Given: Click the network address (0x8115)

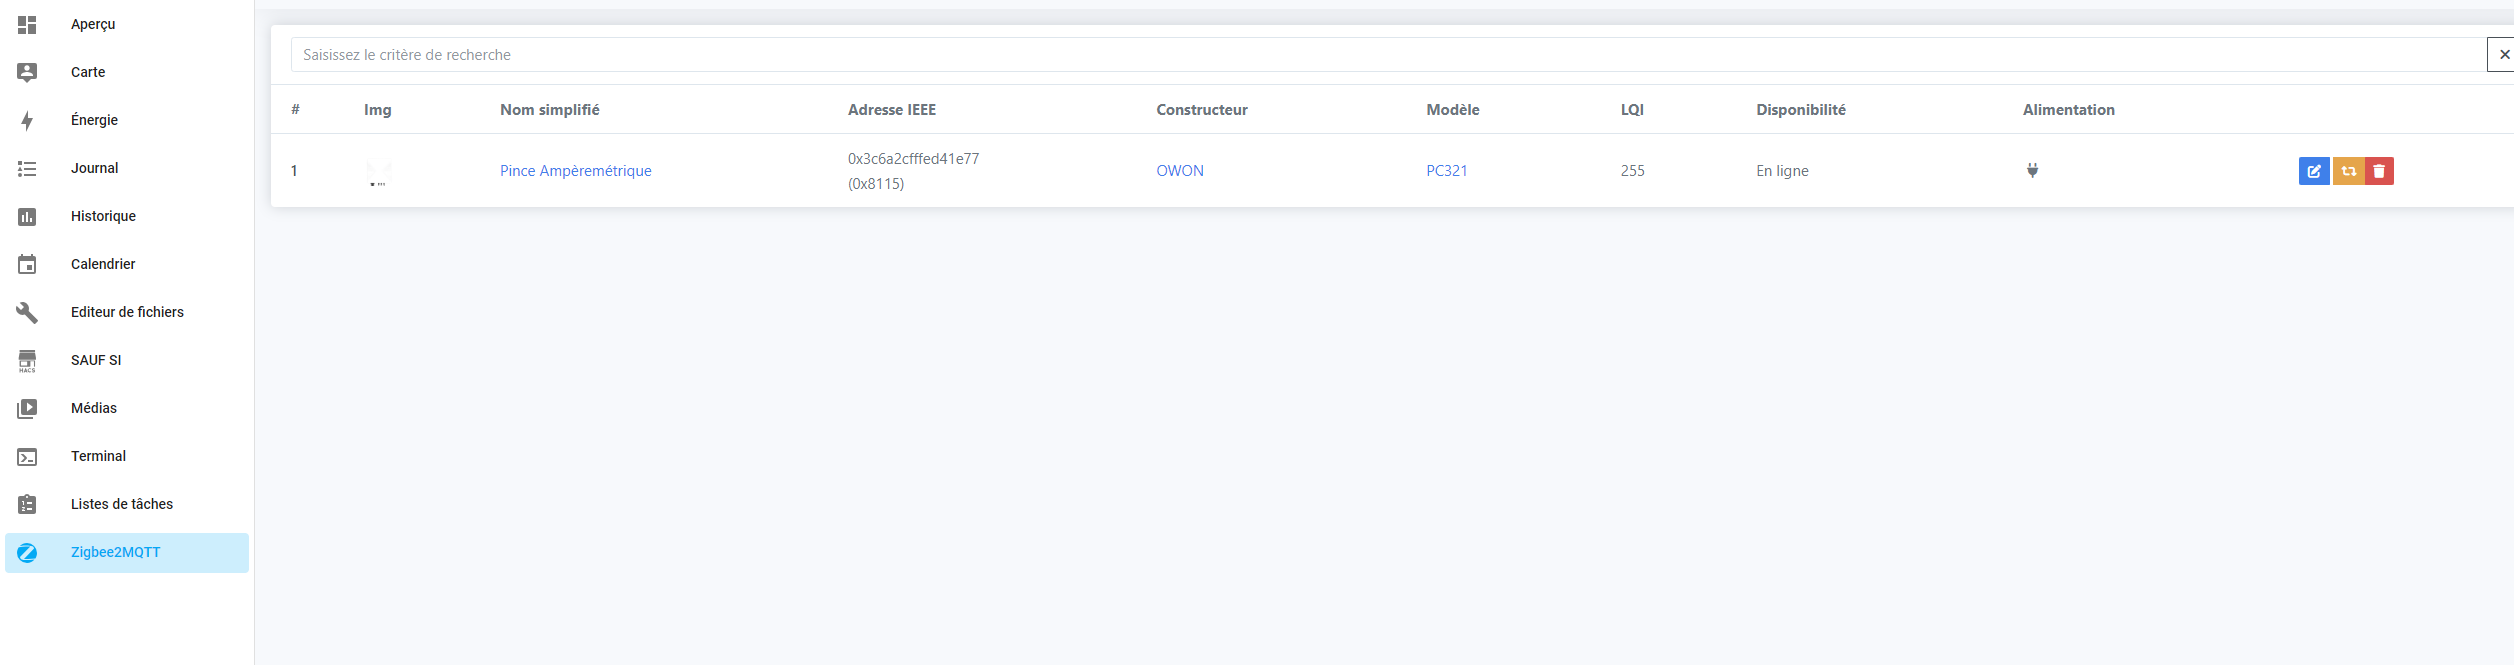Looking at the screenshot, I should (876, 184).
